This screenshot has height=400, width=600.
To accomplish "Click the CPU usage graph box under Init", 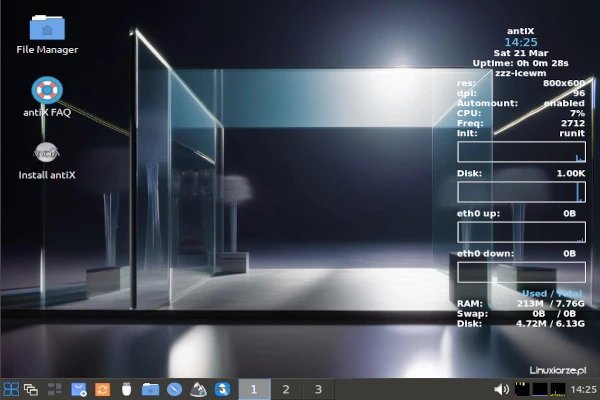I will click(521, 152).
